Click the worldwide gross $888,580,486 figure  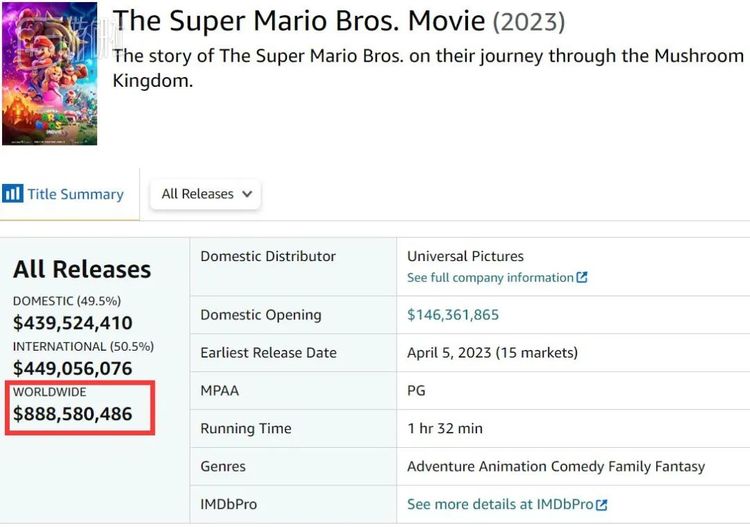72,414
